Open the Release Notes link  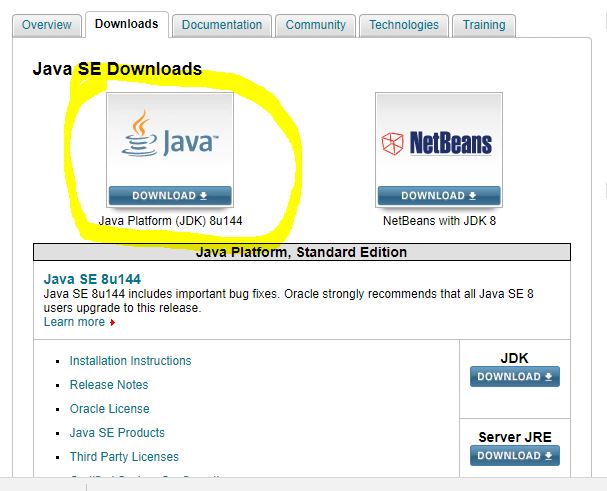coord(109,385)
